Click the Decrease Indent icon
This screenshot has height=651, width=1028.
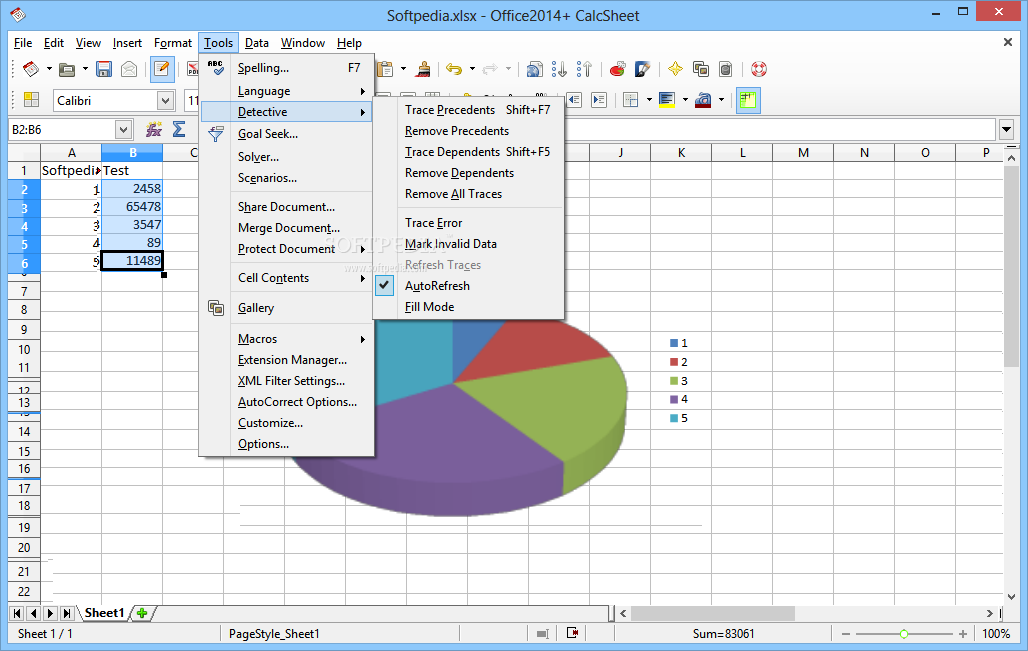point(574,100)
